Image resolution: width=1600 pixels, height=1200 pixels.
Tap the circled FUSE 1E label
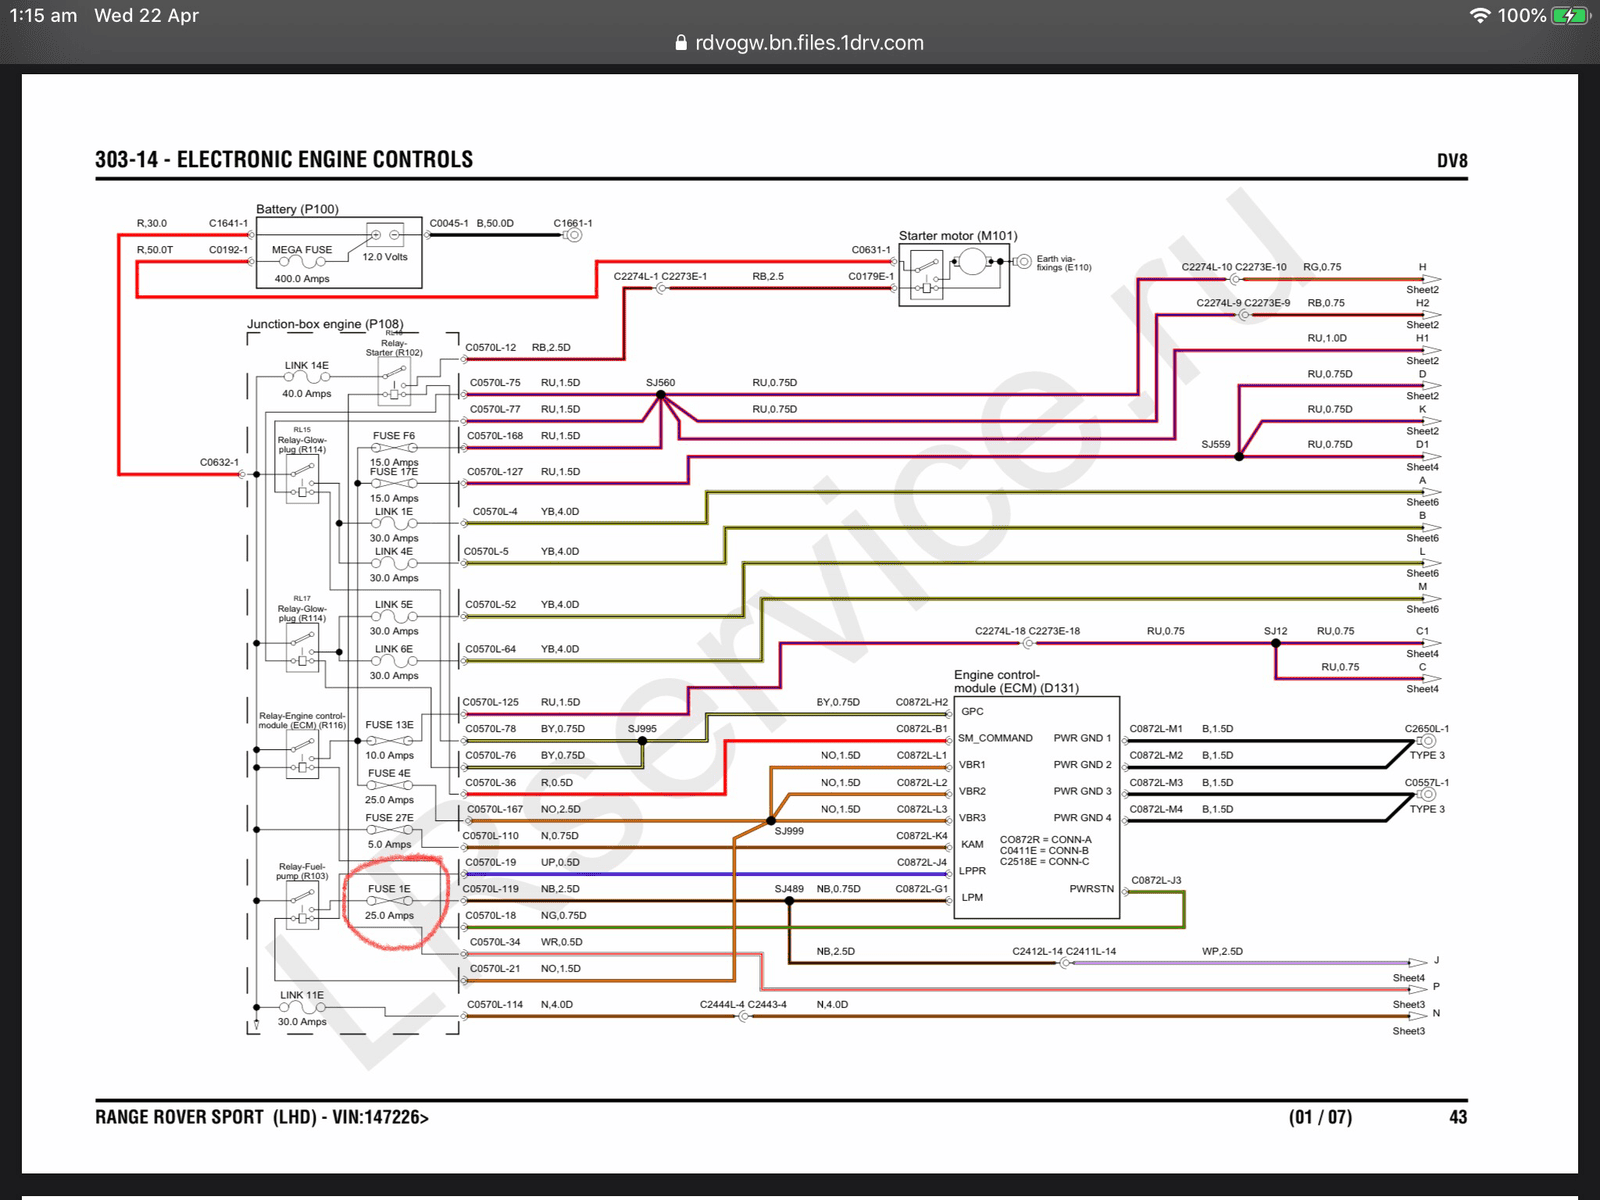tap(389, 889)
